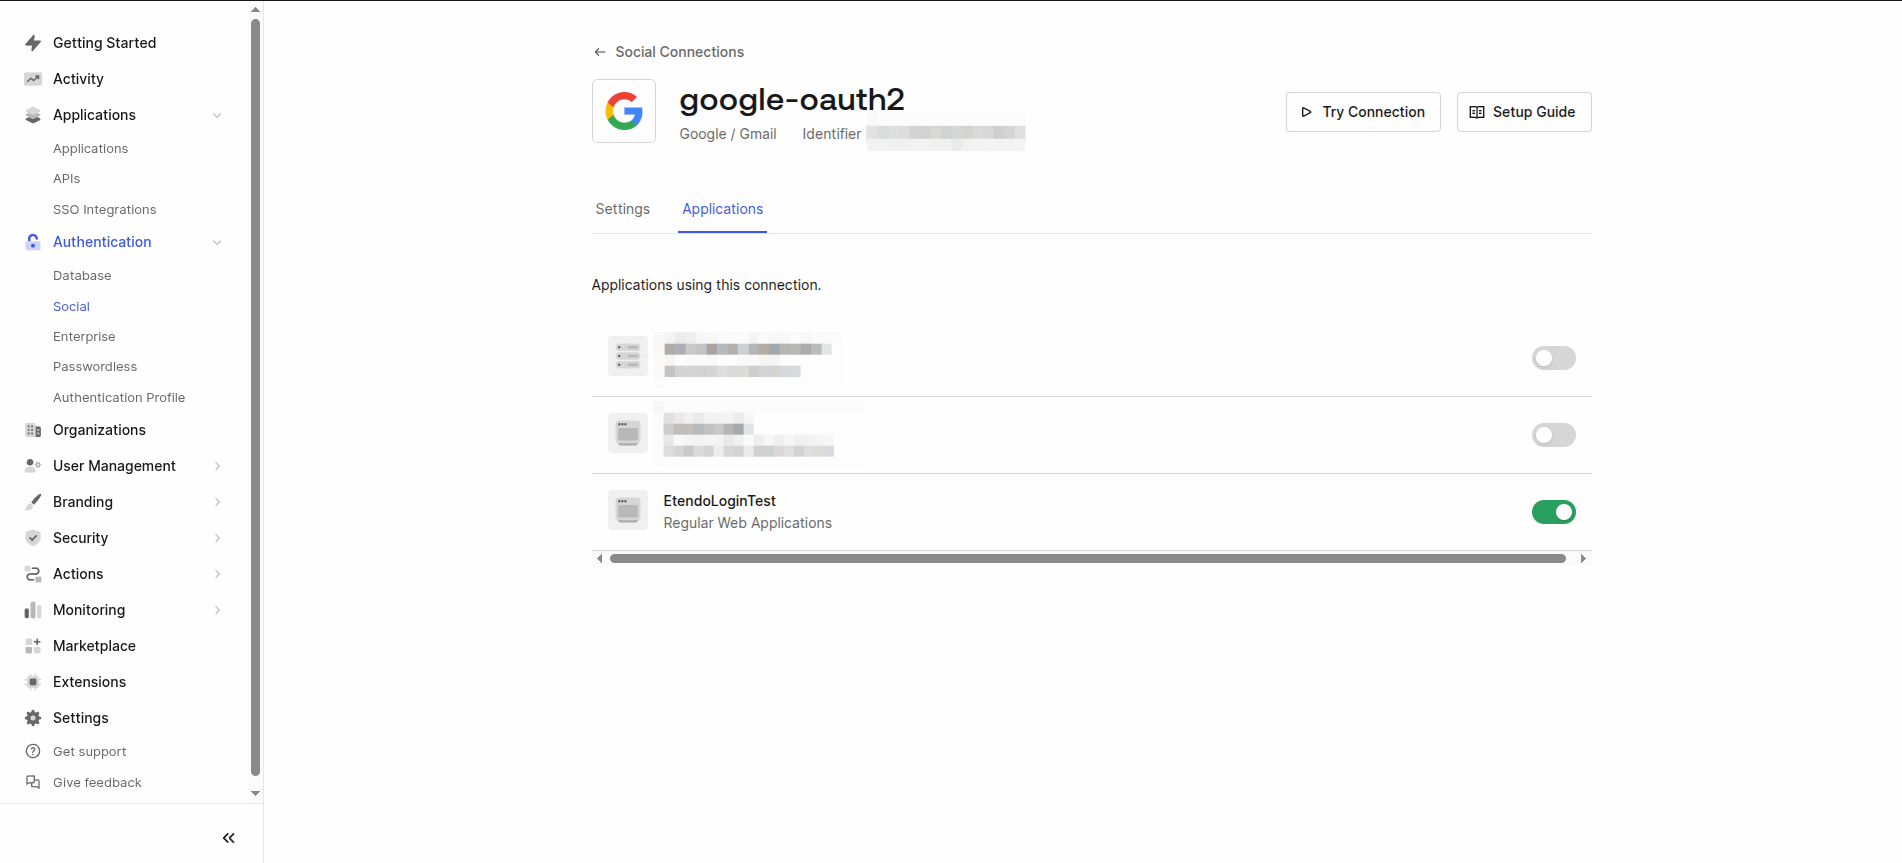Select the Marketplace icon in the sidebar

[x=33, y=646]
